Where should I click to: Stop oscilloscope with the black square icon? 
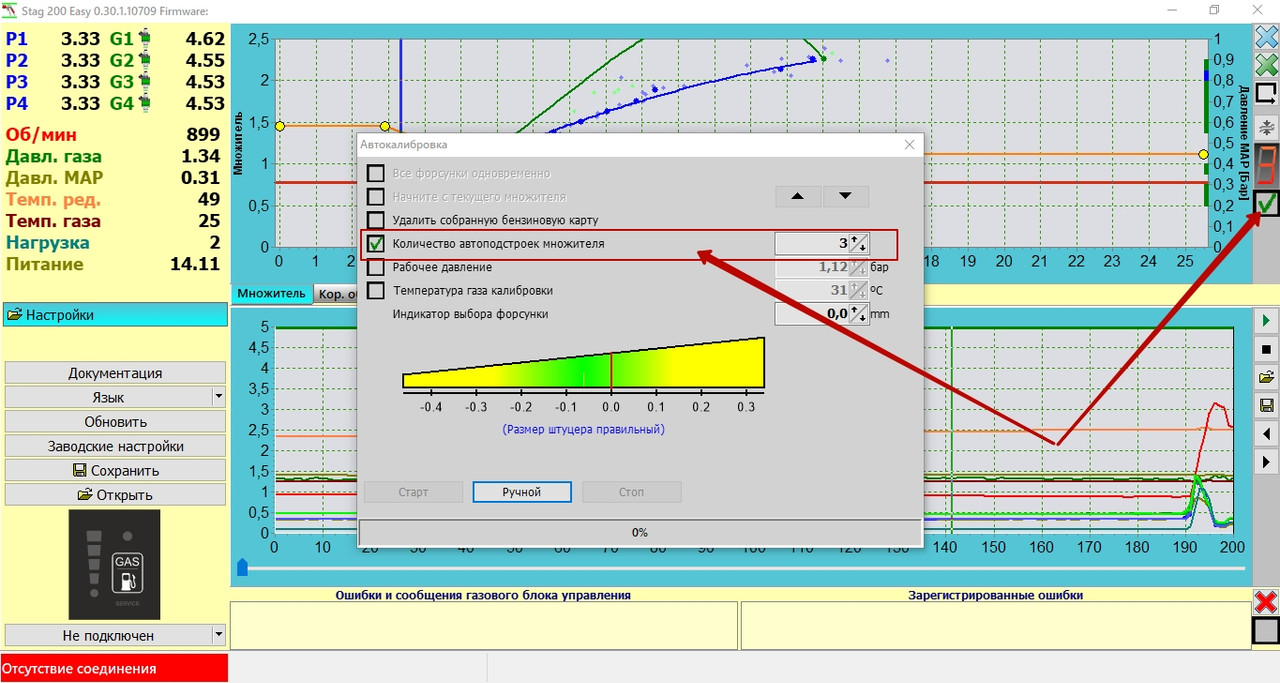tap(1266, 350)
